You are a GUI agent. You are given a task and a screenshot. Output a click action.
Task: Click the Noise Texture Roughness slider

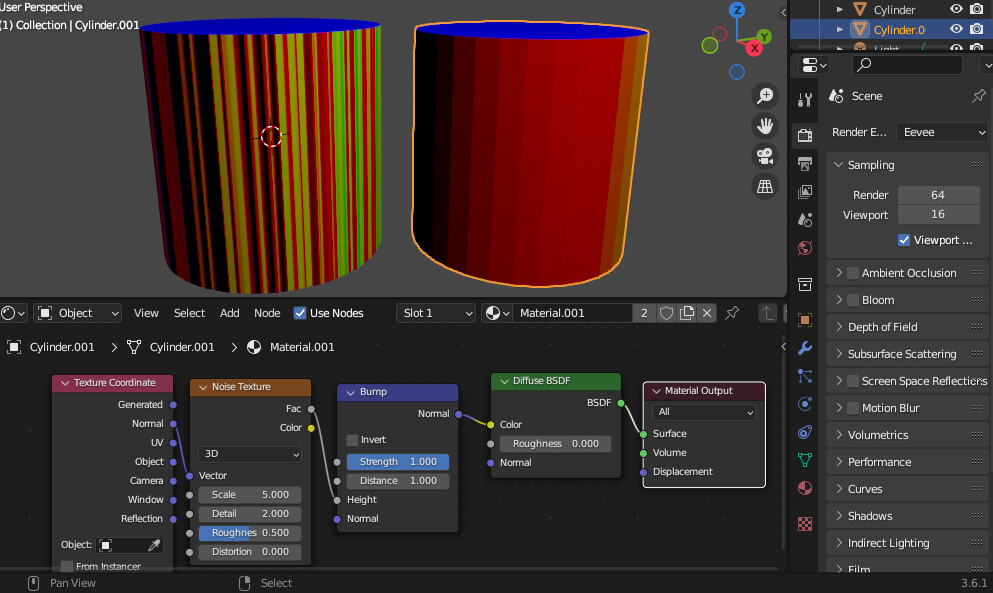250,533
